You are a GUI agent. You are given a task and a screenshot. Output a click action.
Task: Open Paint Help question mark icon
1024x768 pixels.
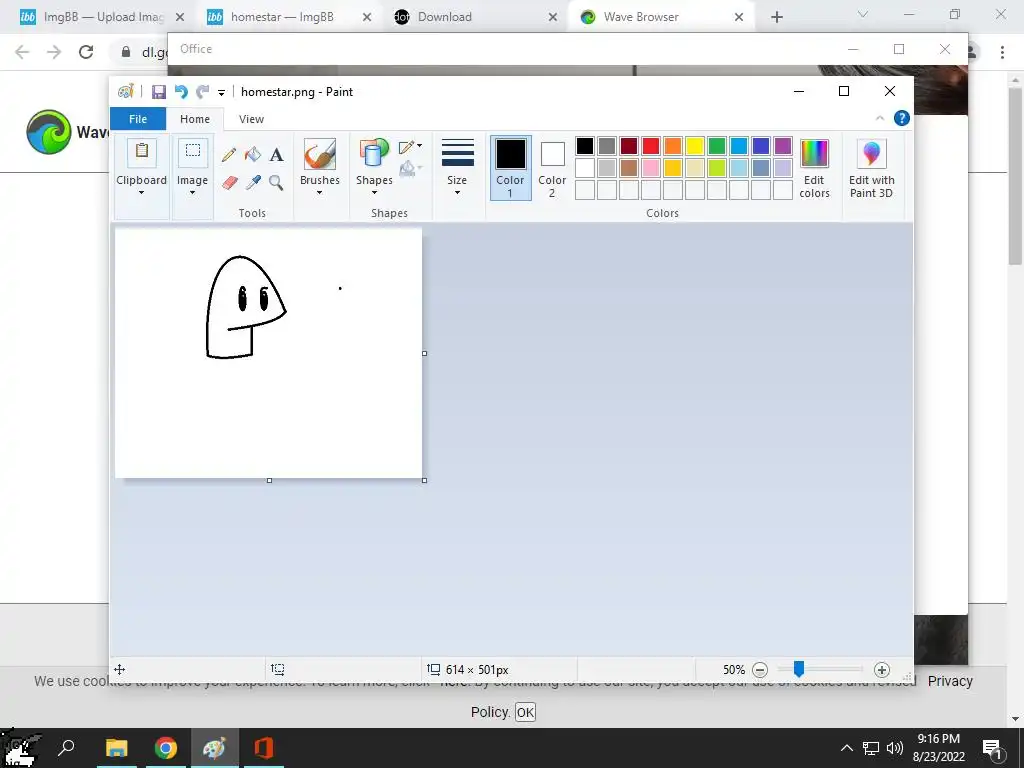point(902,118)
